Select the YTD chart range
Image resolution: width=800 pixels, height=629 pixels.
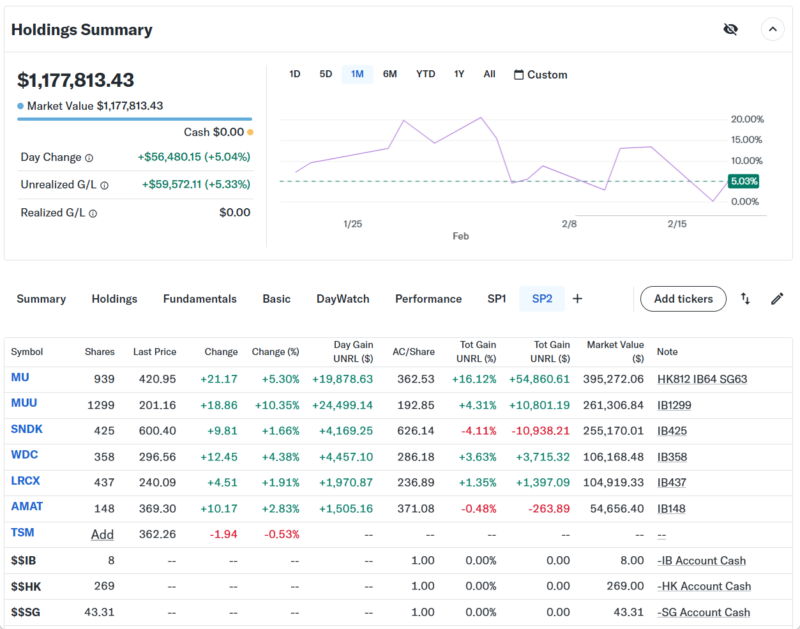pyautogui.click(x=426, y=75)
